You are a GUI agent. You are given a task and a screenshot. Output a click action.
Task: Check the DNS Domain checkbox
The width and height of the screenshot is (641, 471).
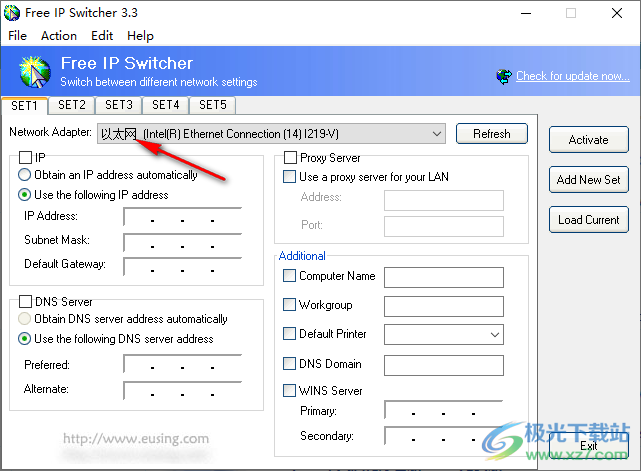(289, 363)
